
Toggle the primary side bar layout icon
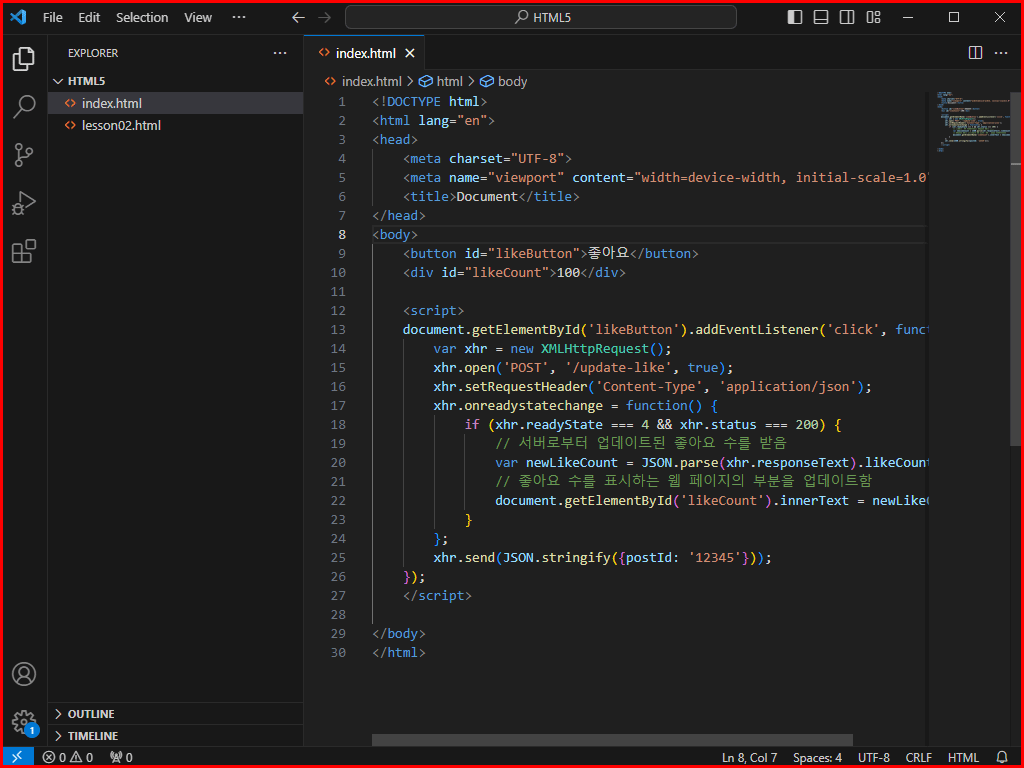pyautogui.click(x=795, y=17)
